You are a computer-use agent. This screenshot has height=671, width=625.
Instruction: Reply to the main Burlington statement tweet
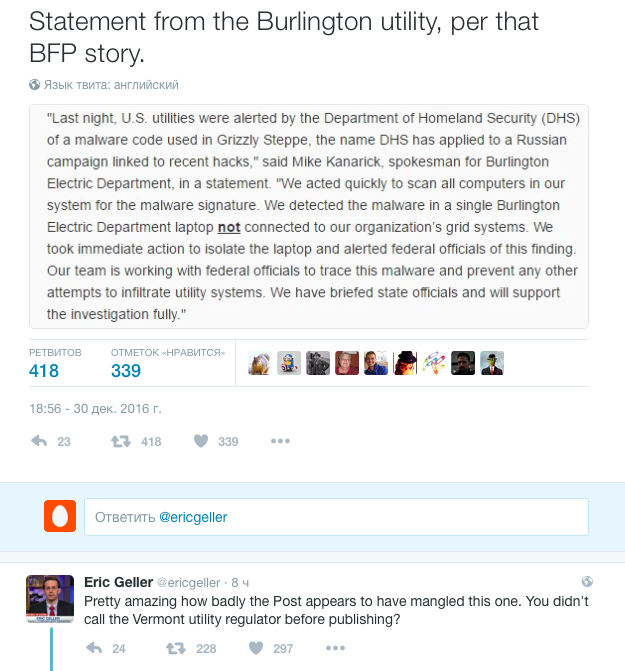tap(40, 441)
